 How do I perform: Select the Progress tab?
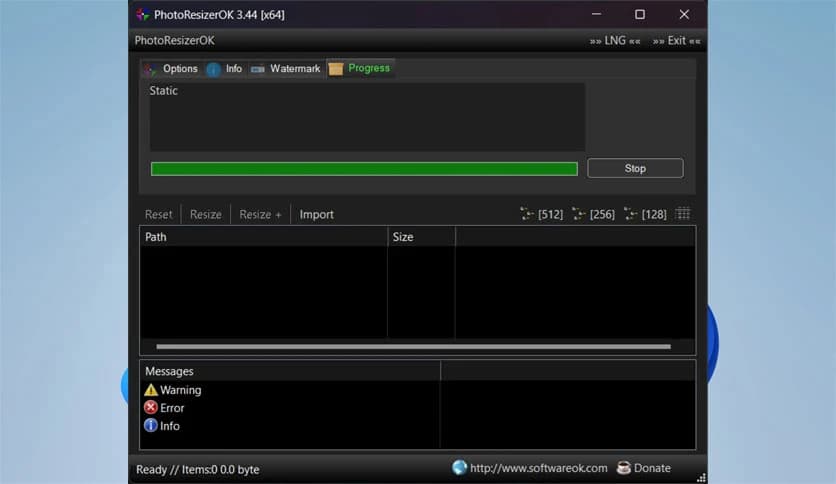pos(360,68)
